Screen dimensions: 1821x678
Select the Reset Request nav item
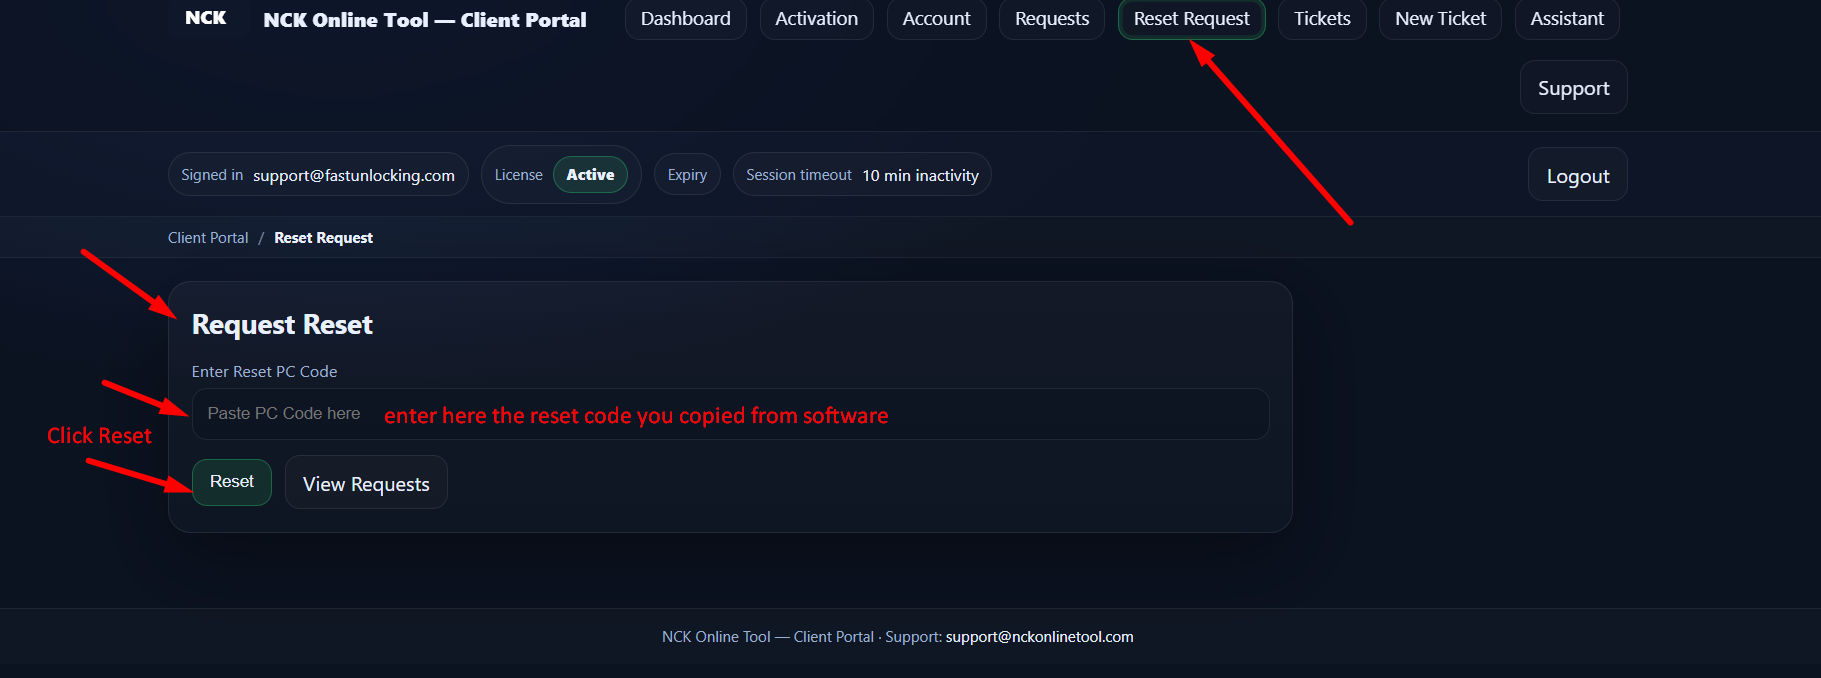click(x=1191, y=19)
